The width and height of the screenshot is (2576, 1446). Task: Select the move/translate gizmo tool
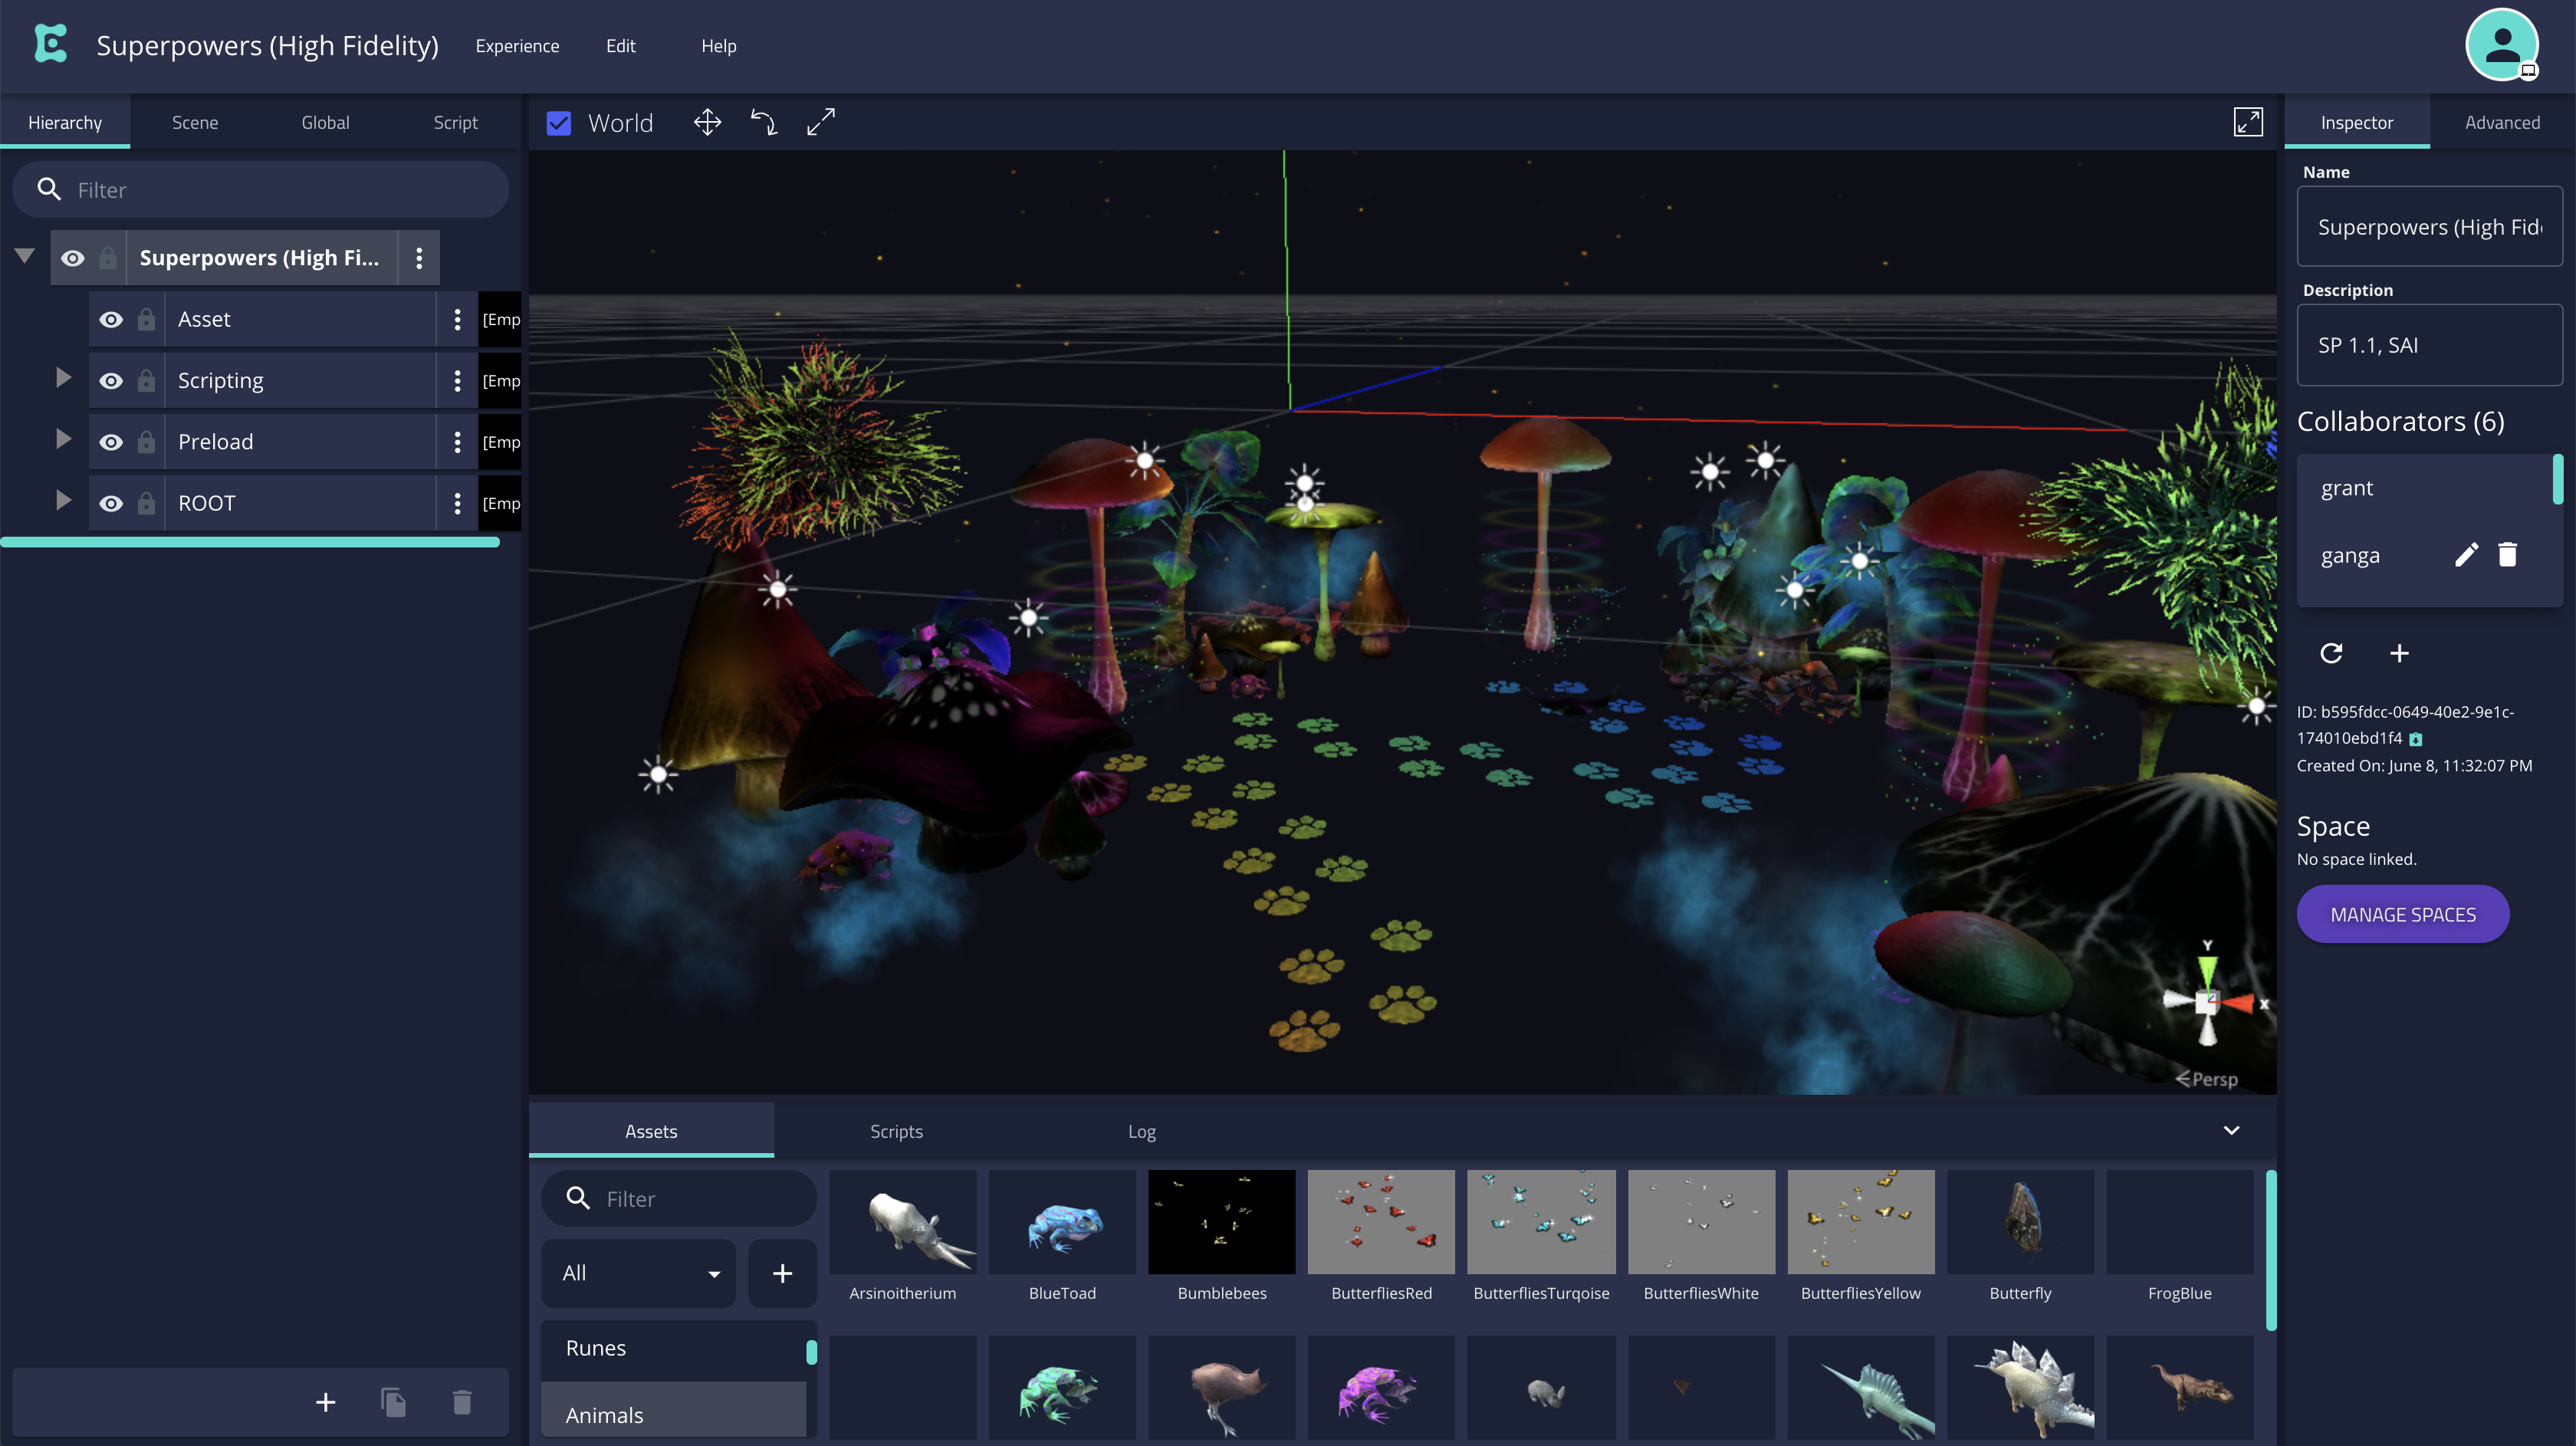(x=707, y=122)
